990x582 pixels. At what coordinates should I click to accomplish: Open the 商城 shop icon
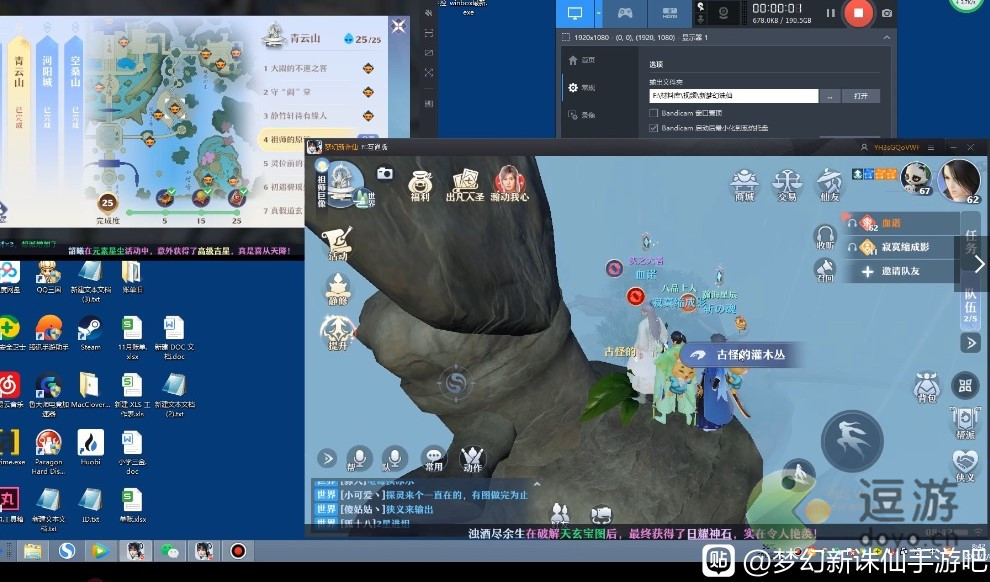(x=744, y=186)
